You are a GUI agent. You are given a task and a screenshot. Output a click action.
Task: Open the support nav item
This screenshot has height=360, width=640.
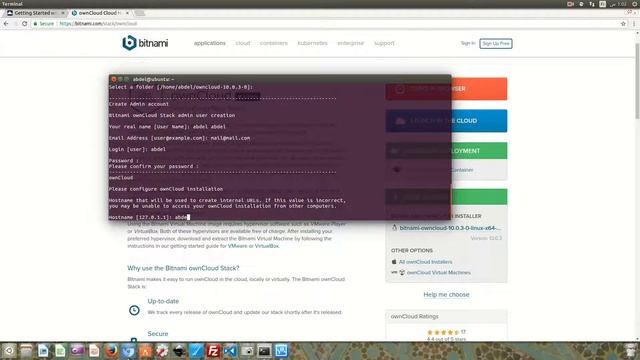(384, 43)
